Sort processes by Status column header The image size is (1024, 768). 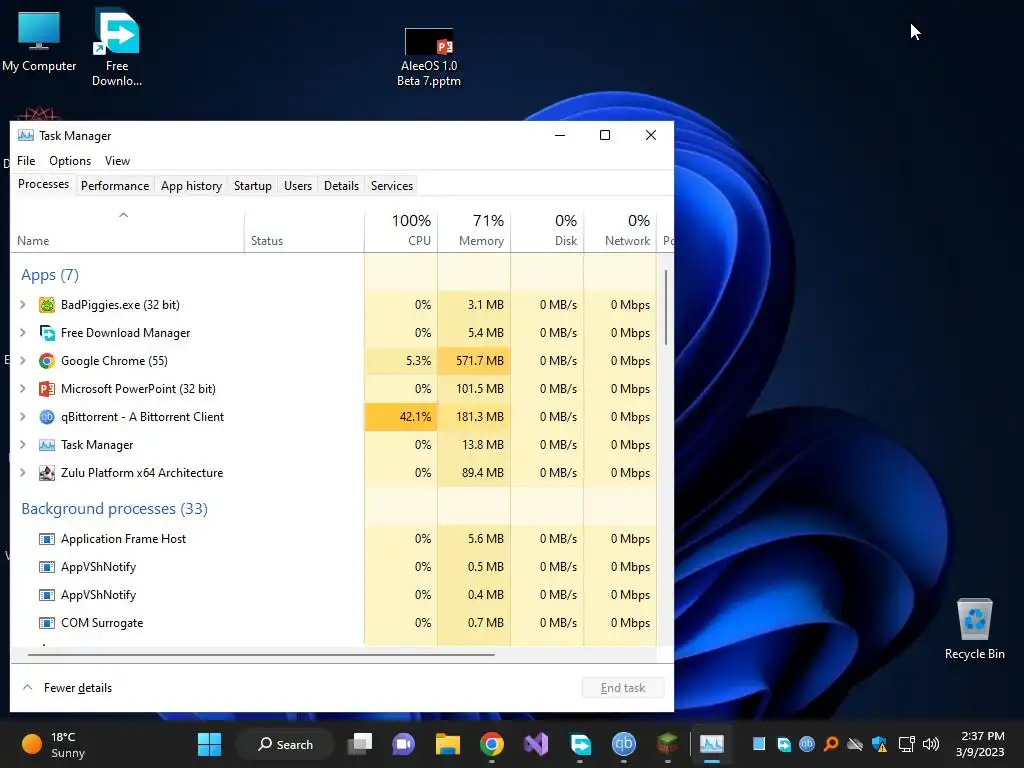304,231
